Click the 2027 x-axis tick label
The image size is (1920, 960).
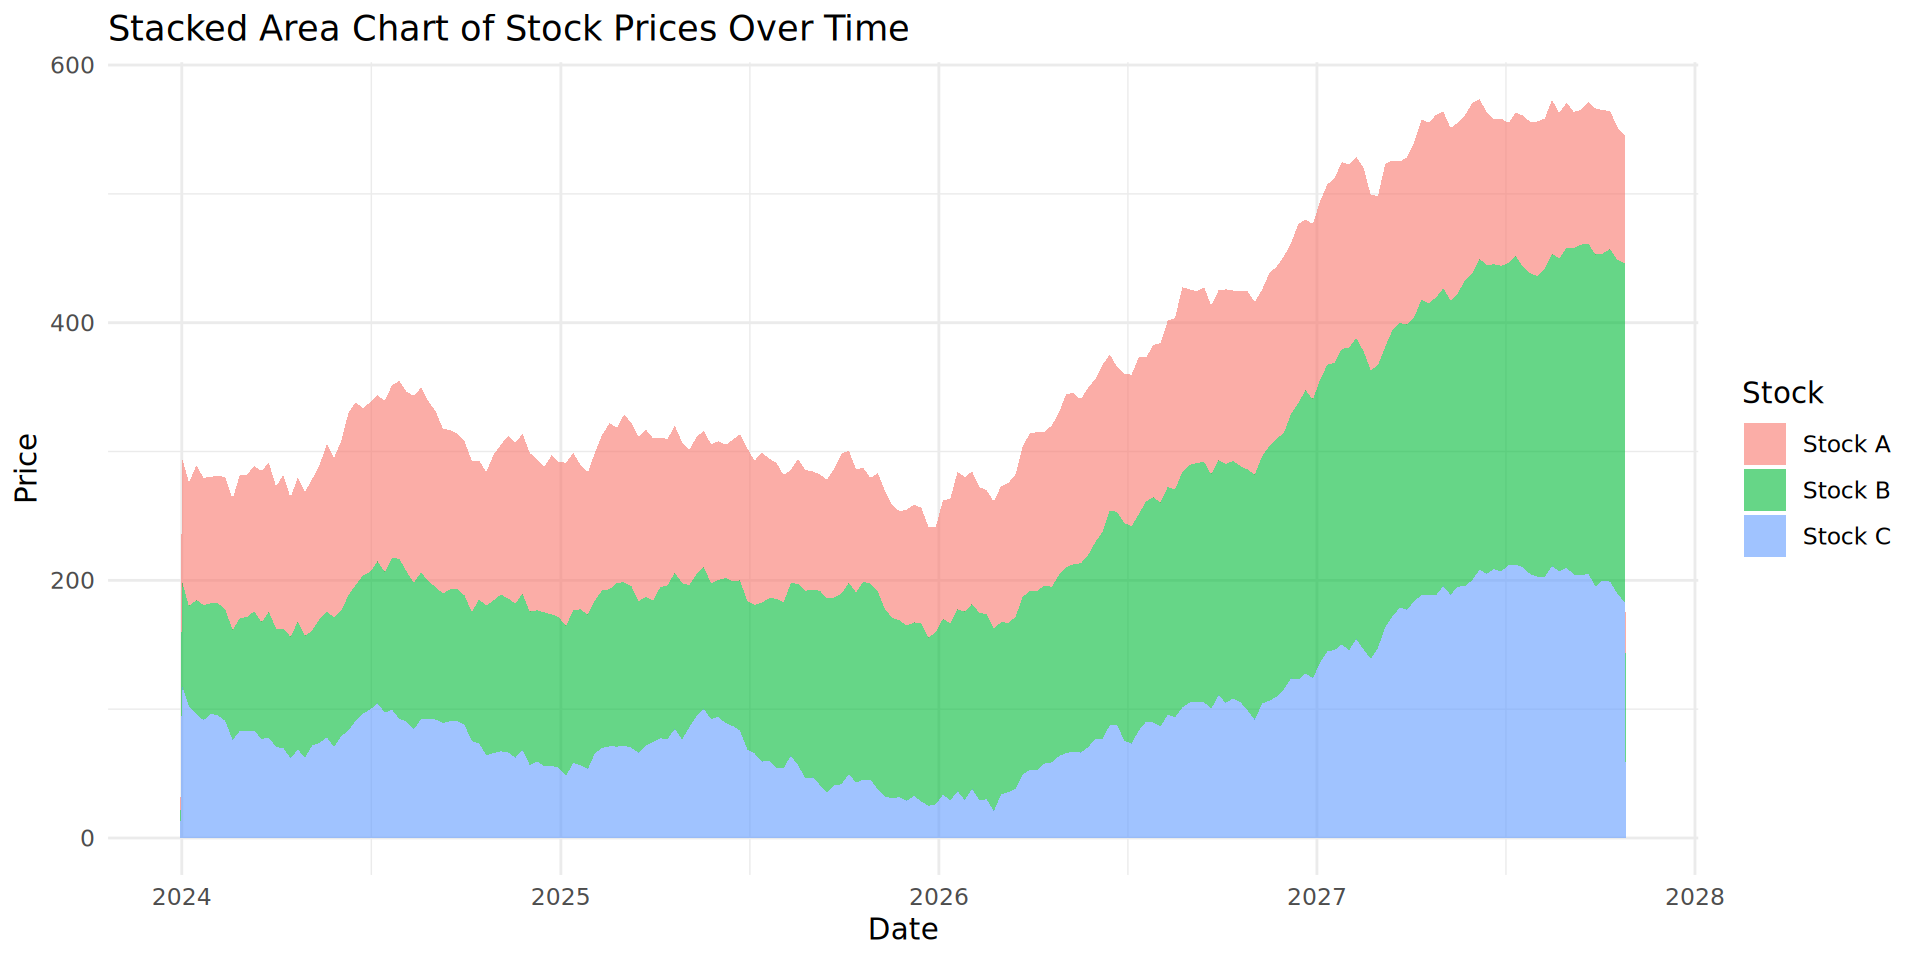[1316, 897]
